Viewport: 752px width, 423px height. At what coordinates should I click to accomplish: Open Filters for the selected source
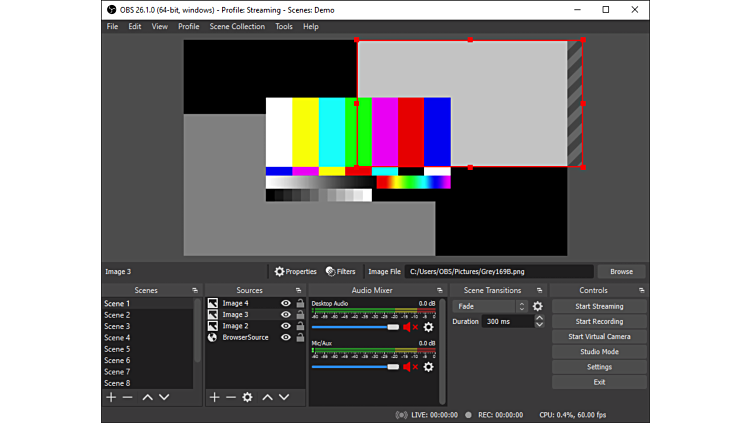tap(340, 271)
